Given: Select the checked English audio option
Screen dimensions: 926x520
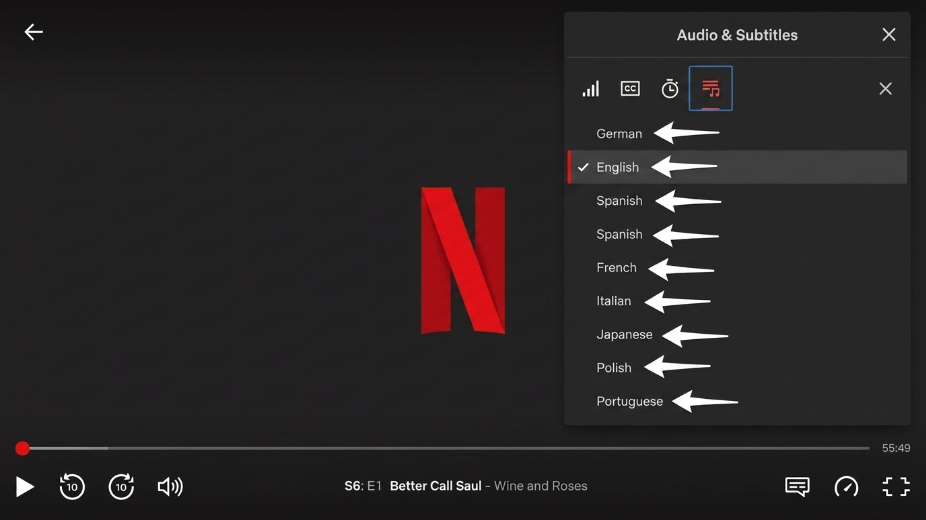Looking at the screenshot, I should point(737,167).
